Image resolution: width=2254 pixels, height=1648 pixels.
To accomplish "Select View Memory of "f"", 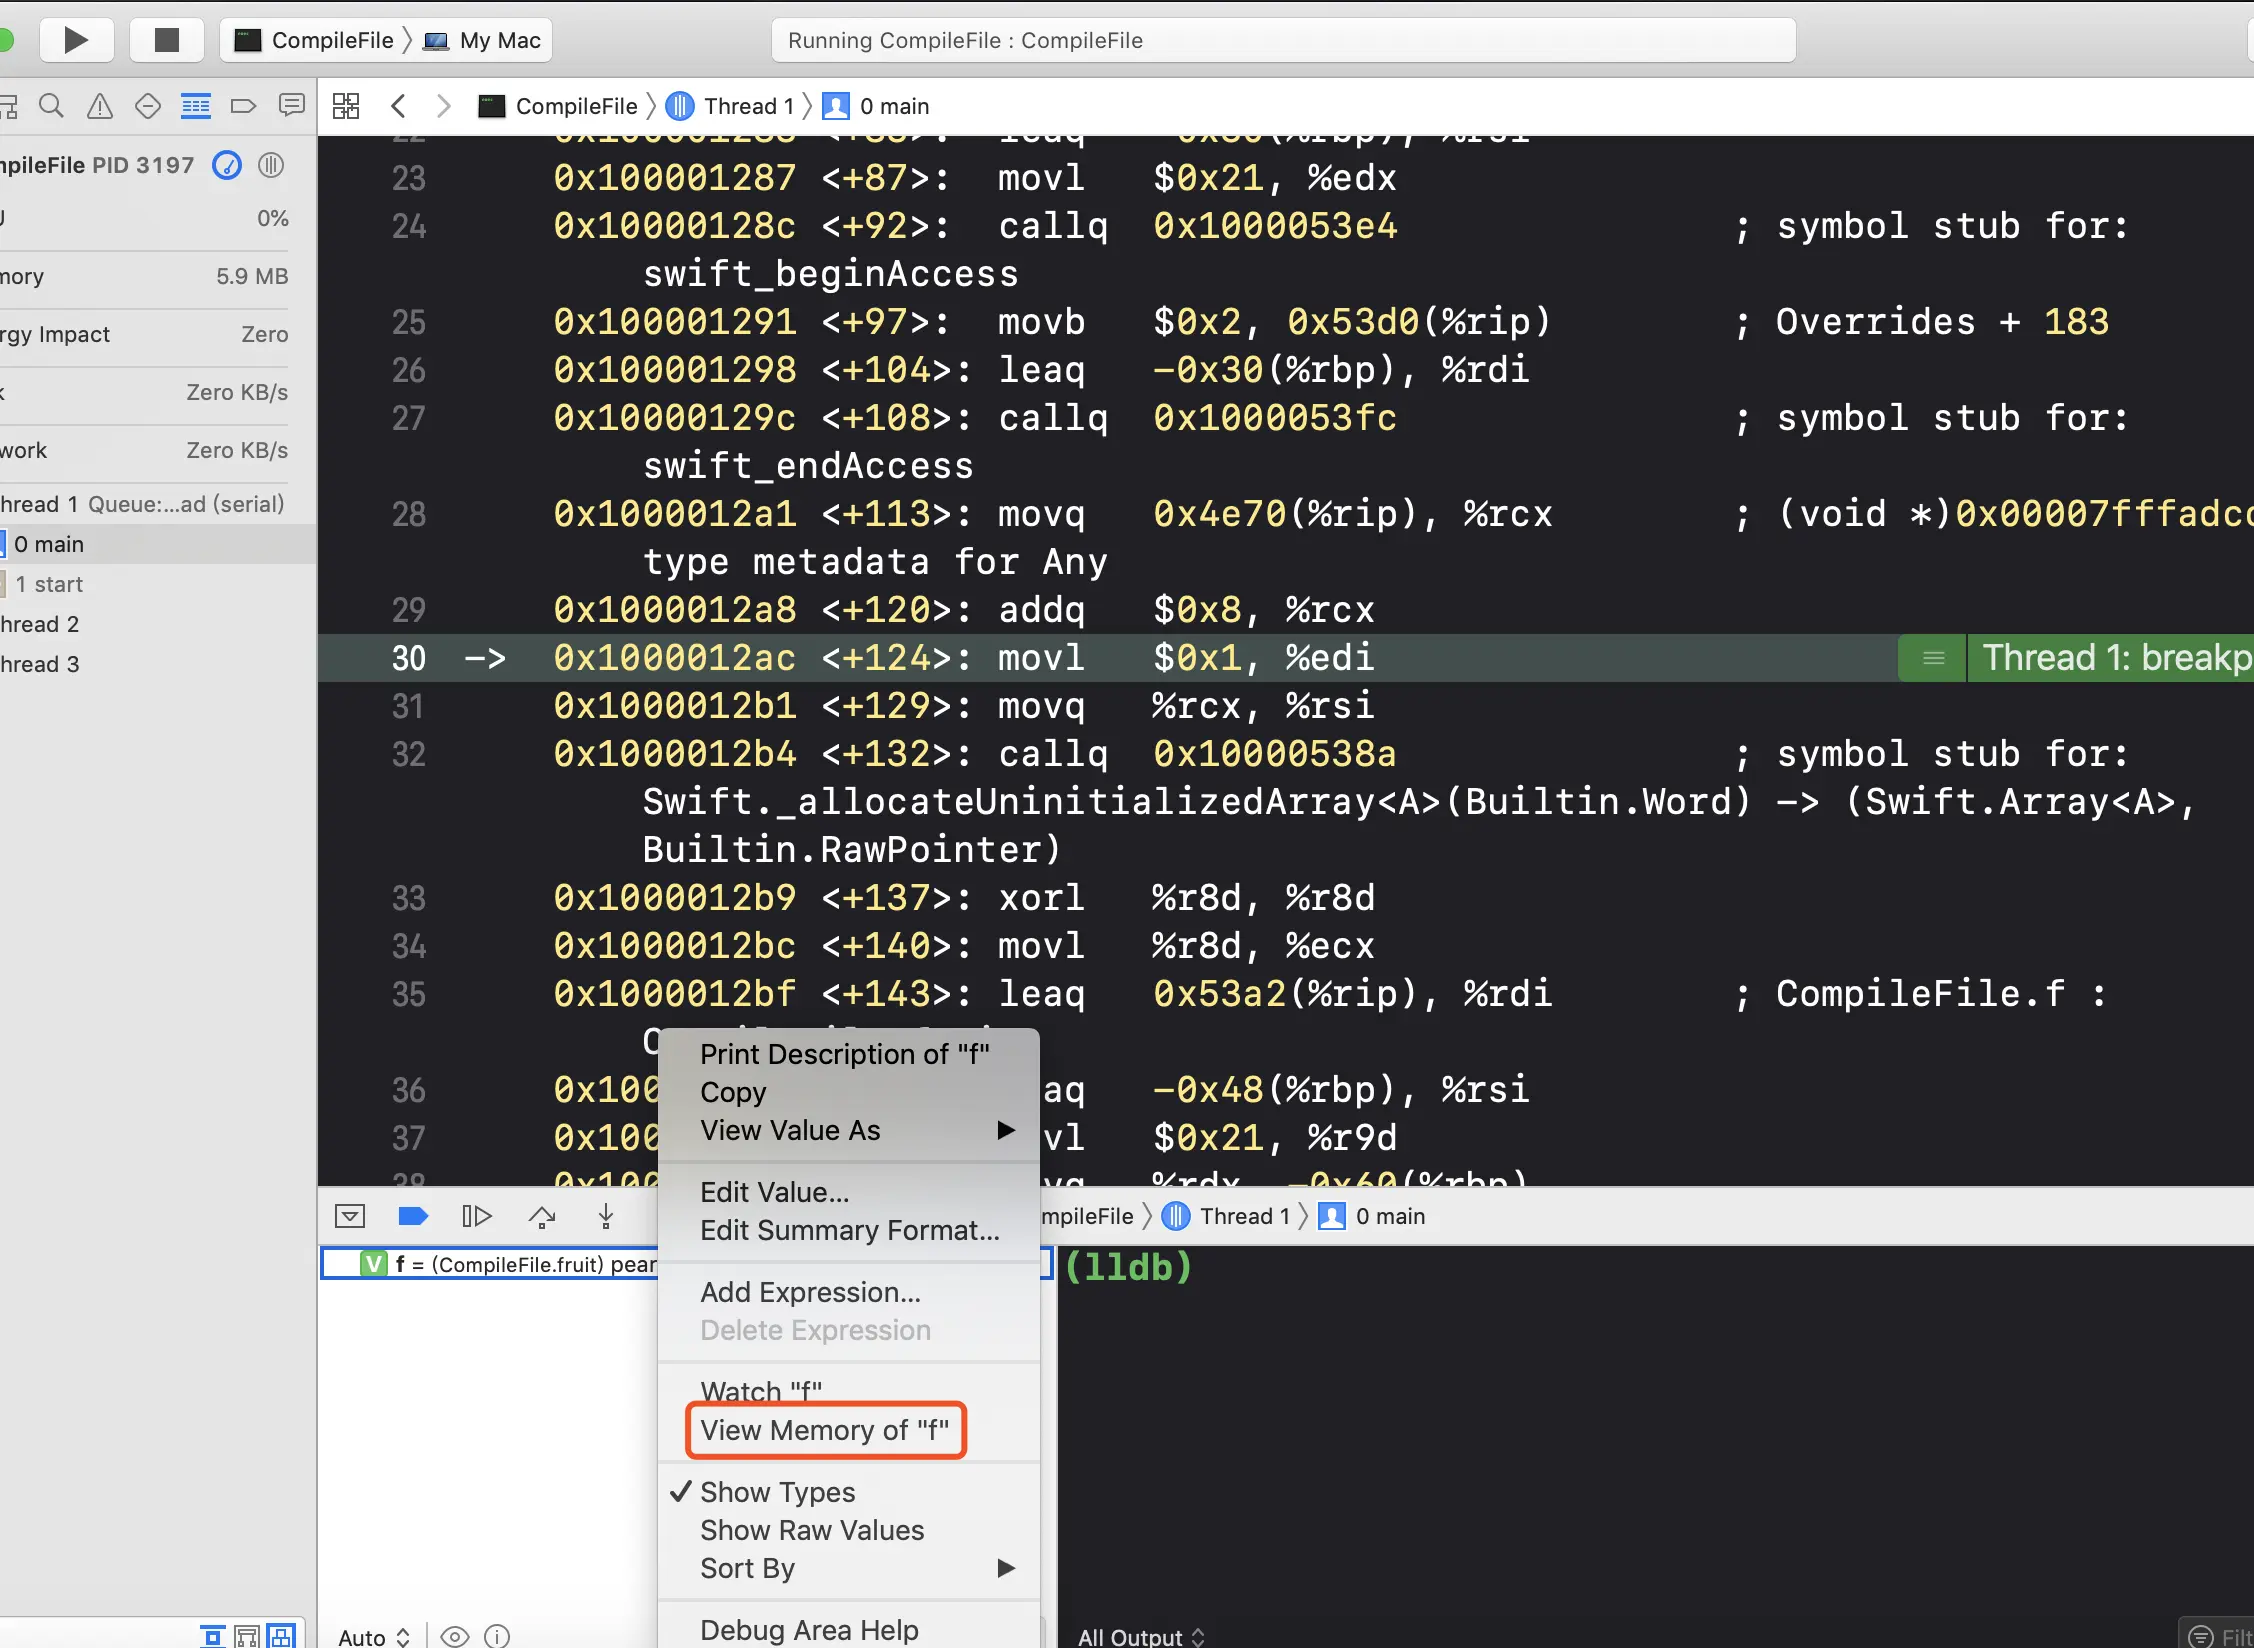I will coord(824,1430).
